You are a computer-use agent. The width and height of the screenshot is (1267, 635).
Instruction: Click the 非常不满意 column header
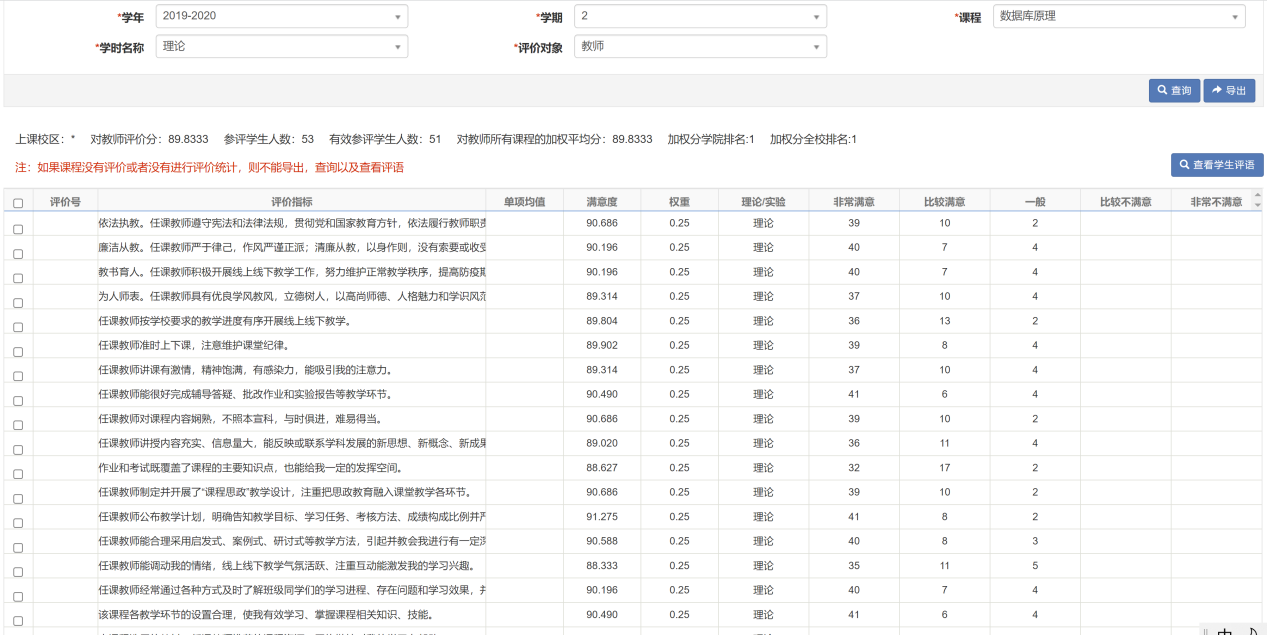coord(1216,201)
